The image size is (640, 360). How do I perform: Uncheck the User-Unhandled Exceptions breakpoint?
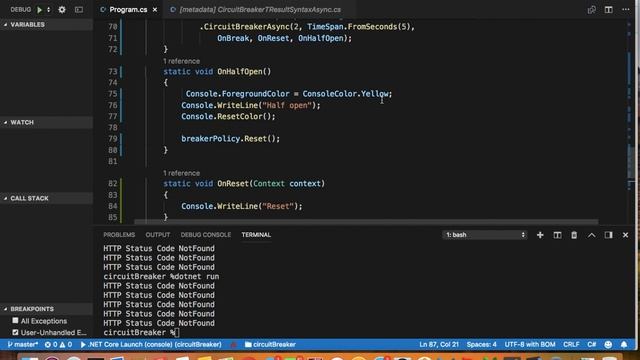point(15,332)
